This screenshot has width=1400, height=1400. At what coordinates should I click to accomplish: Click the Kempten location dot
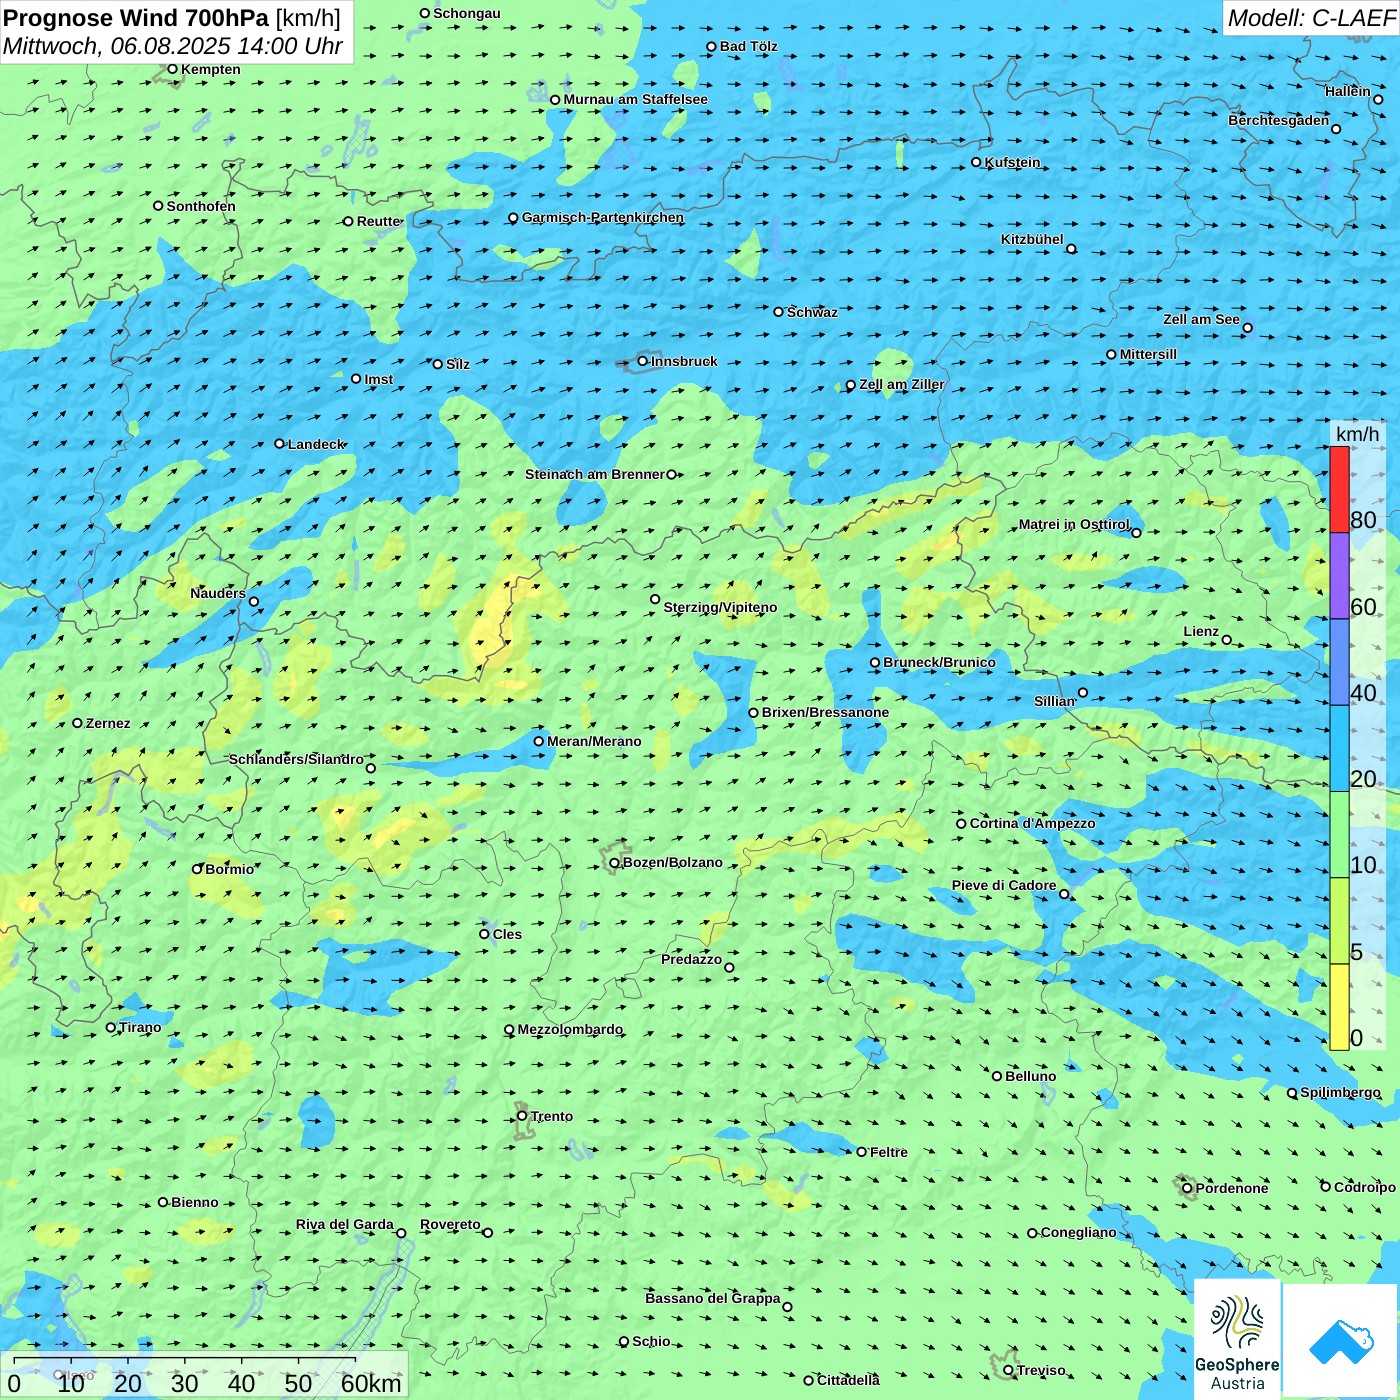[173, 69]
